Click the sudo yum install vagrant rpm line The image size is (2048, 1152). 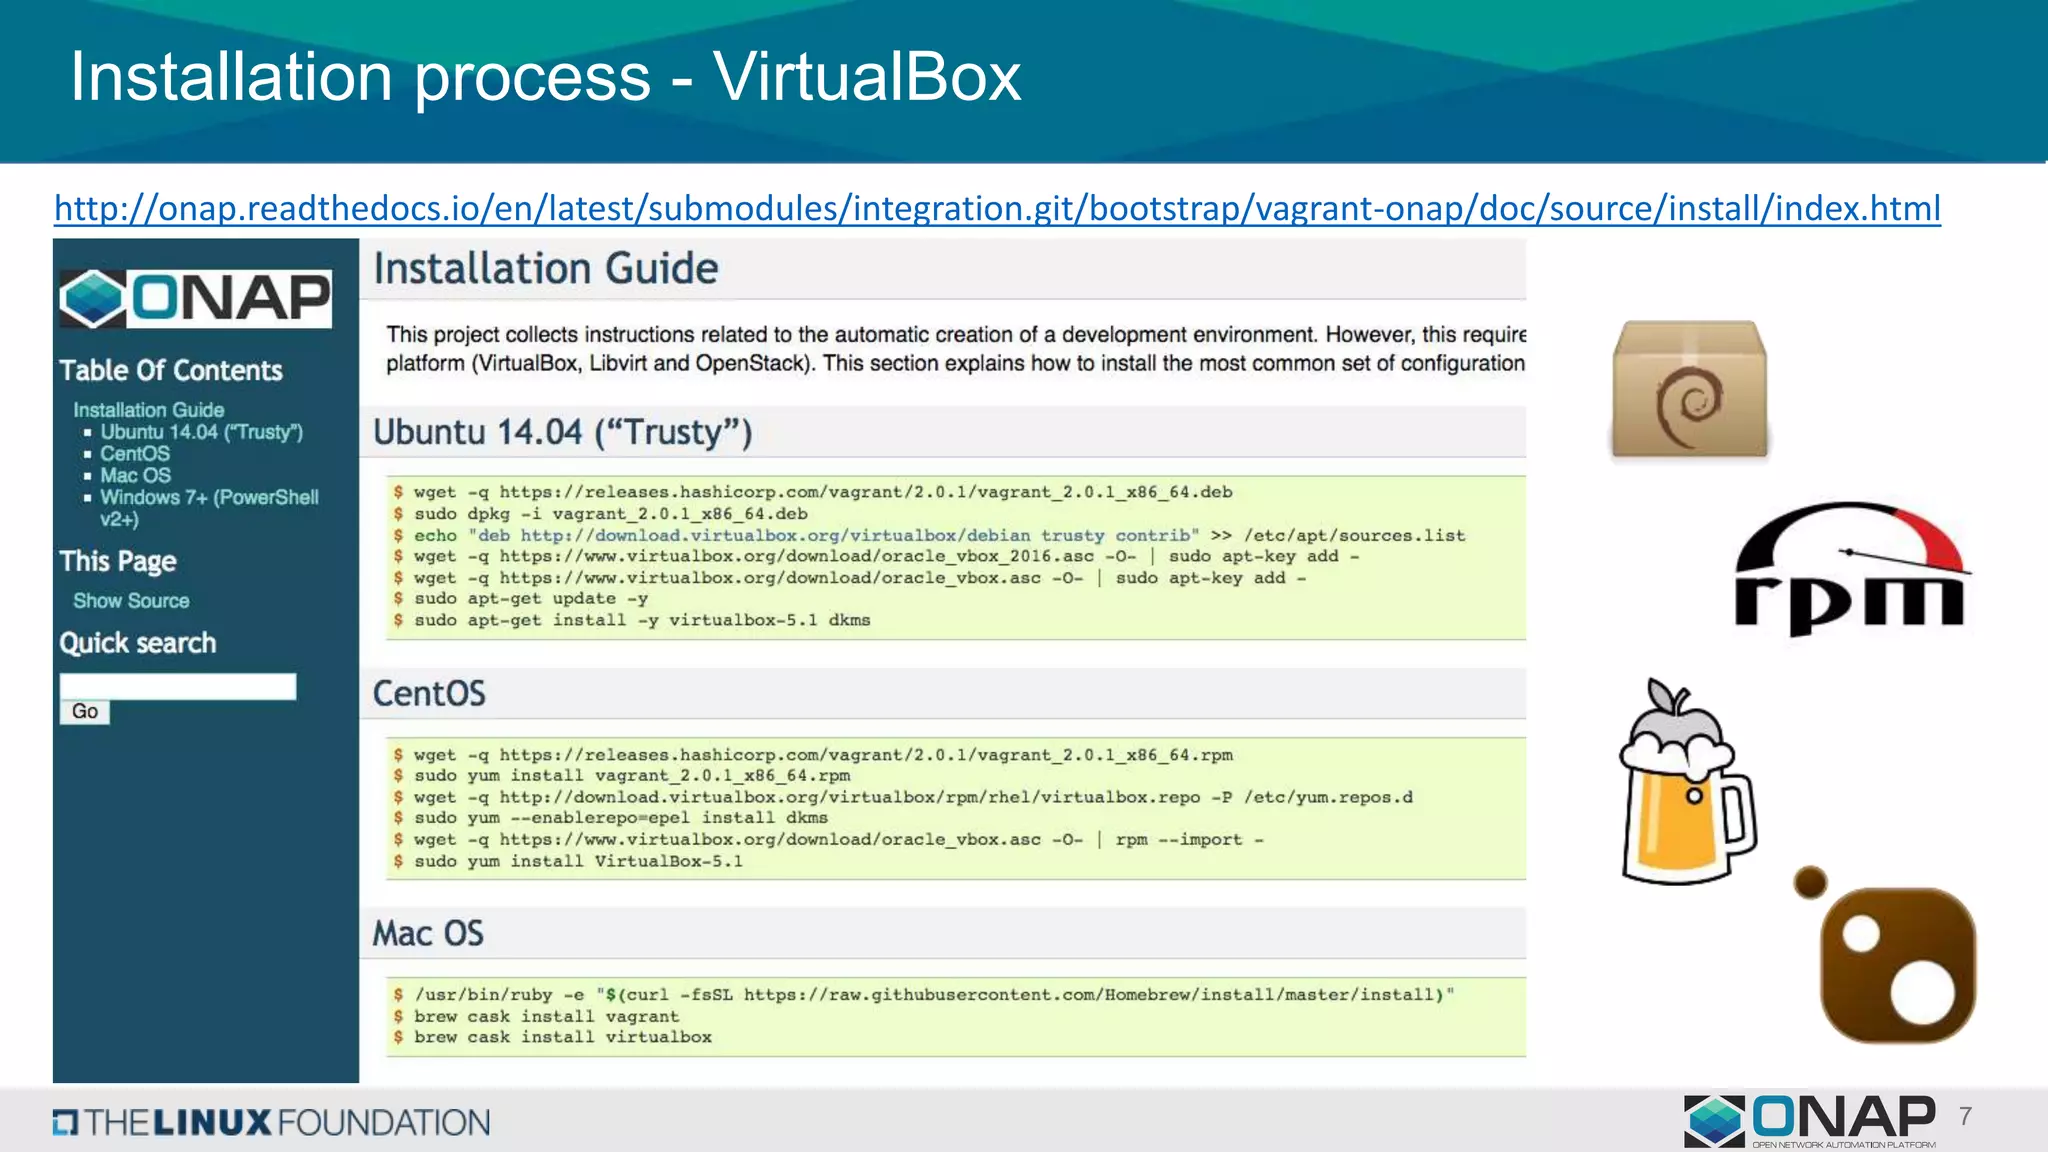pyautogui.click(x=622, y=776)
